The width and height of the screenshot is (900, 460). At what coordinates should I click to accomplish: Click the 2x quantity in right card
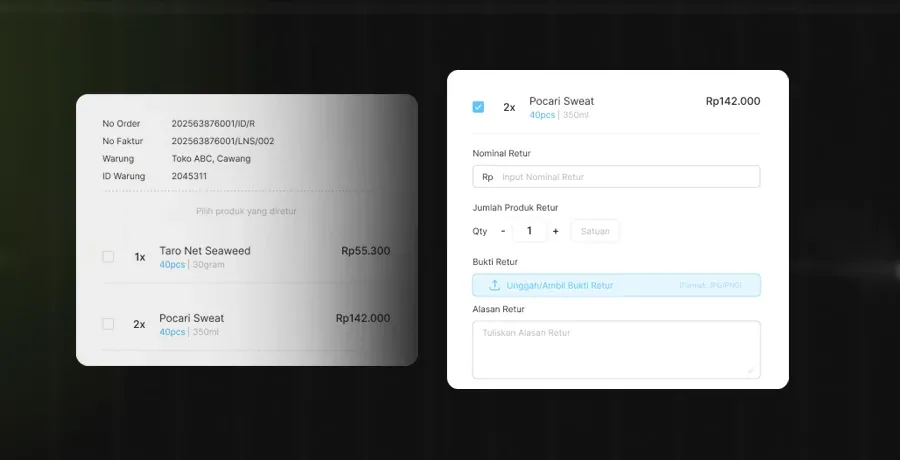[x=509, y=107]
